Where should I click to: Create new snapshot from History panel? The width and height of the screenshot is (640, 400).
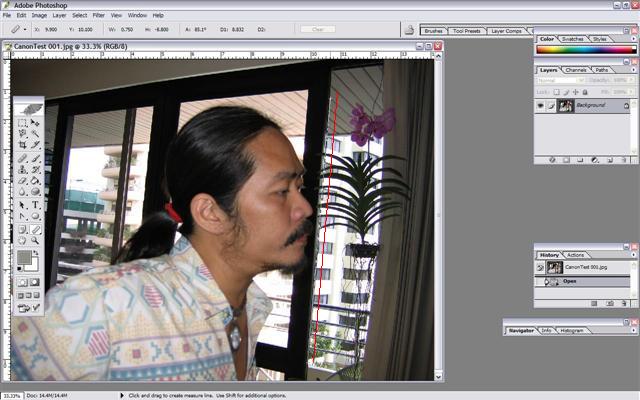608,302
